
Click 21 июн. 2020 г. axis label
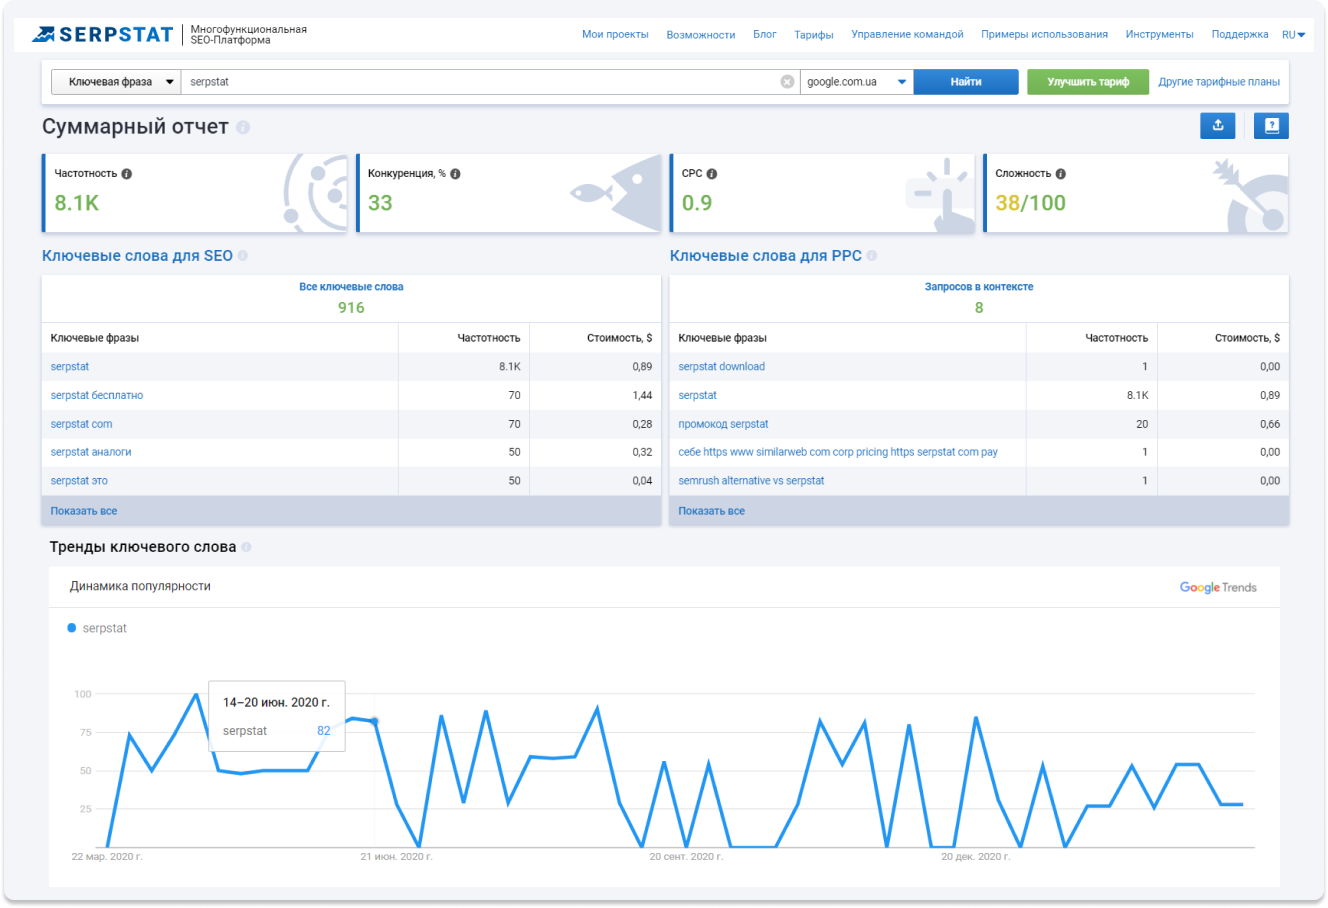pos(396,857)
